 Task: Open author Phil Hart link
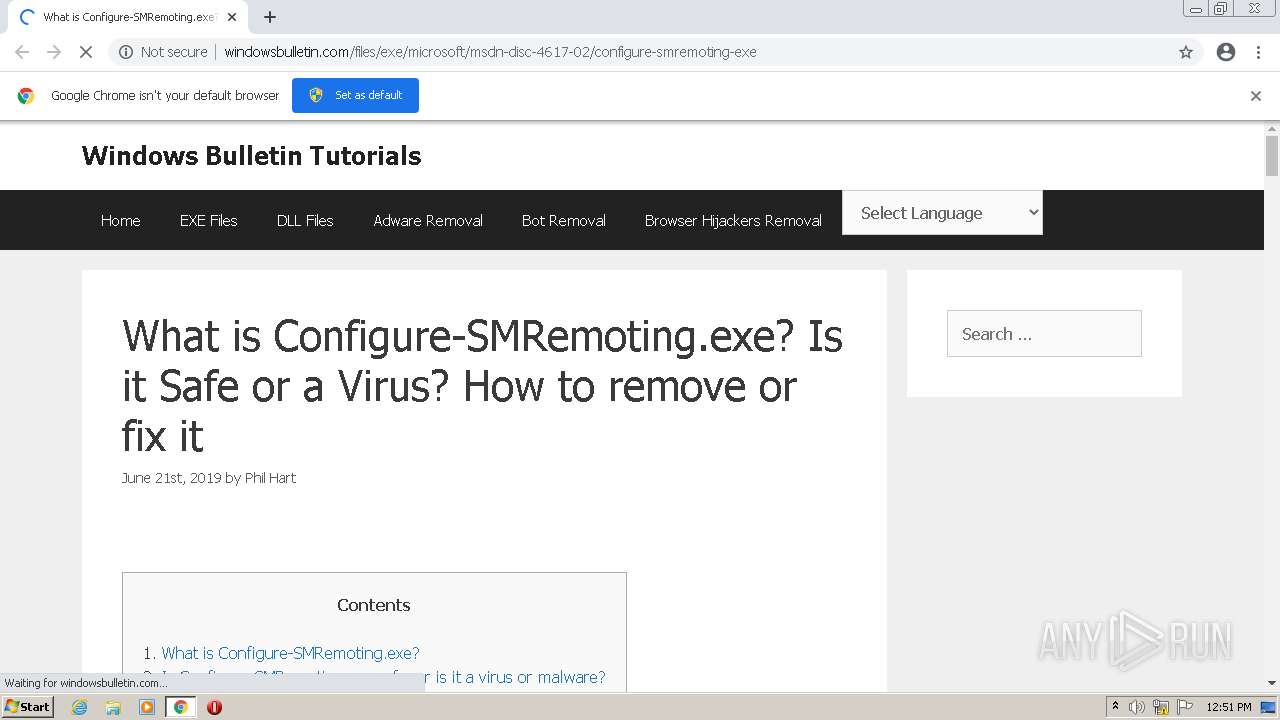click(x=270, y=478)
